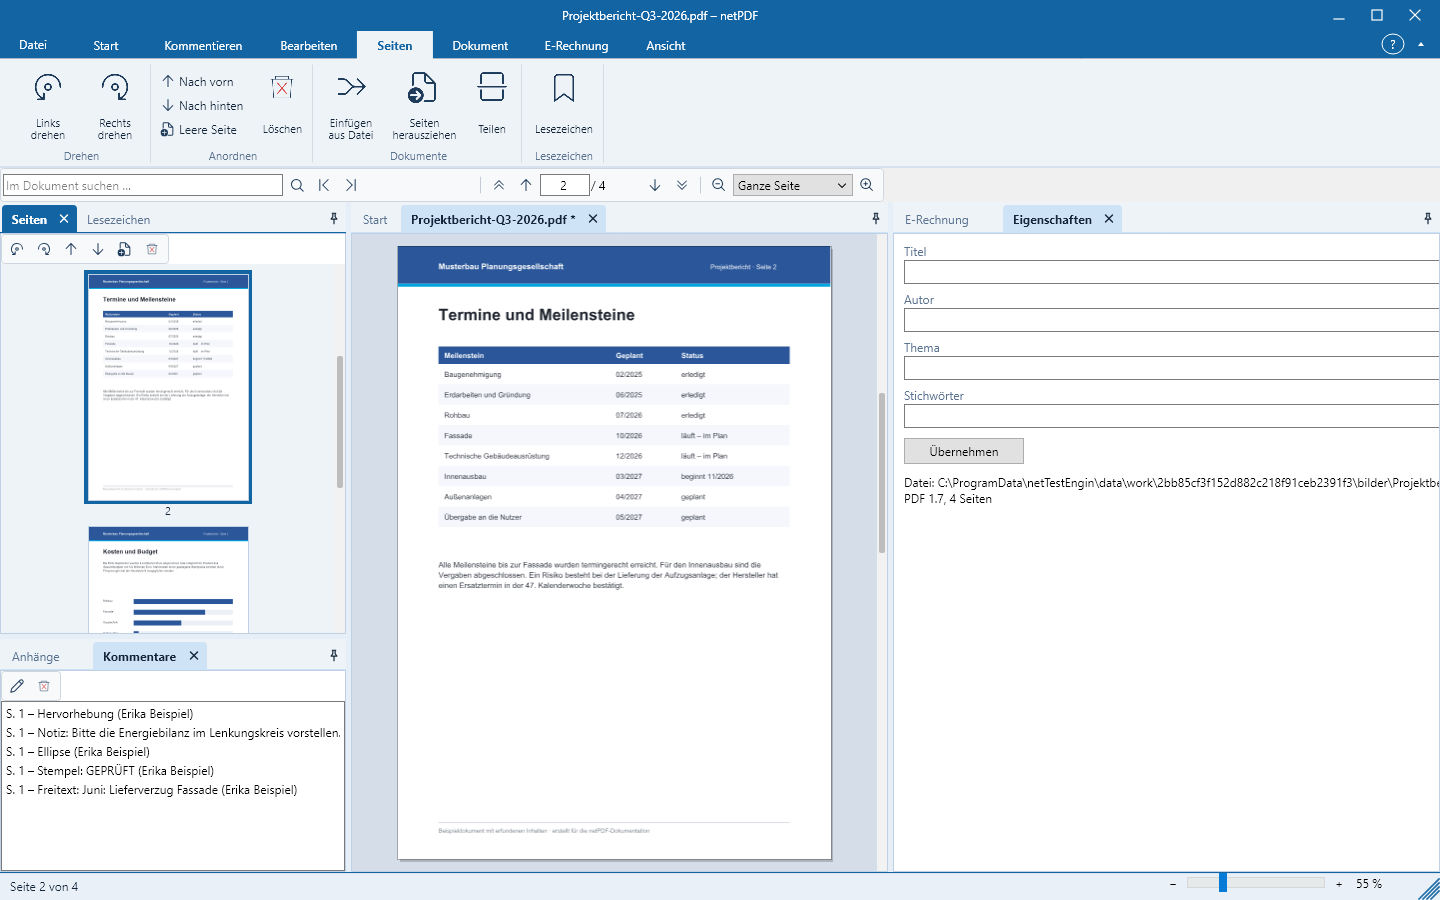Pin the Seiten thumbnail panel
Screen dimensions: 1440x900
[x=334, y=219]
